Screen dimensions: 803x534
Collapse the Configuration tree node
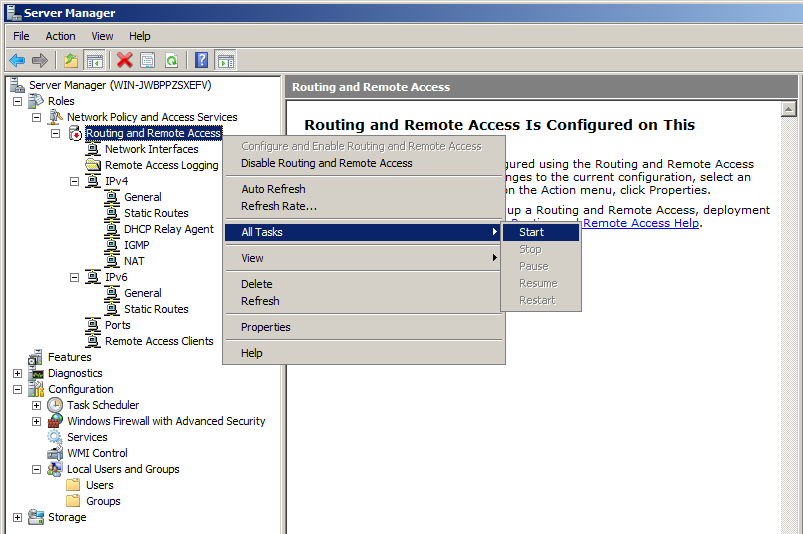[17, 390]
